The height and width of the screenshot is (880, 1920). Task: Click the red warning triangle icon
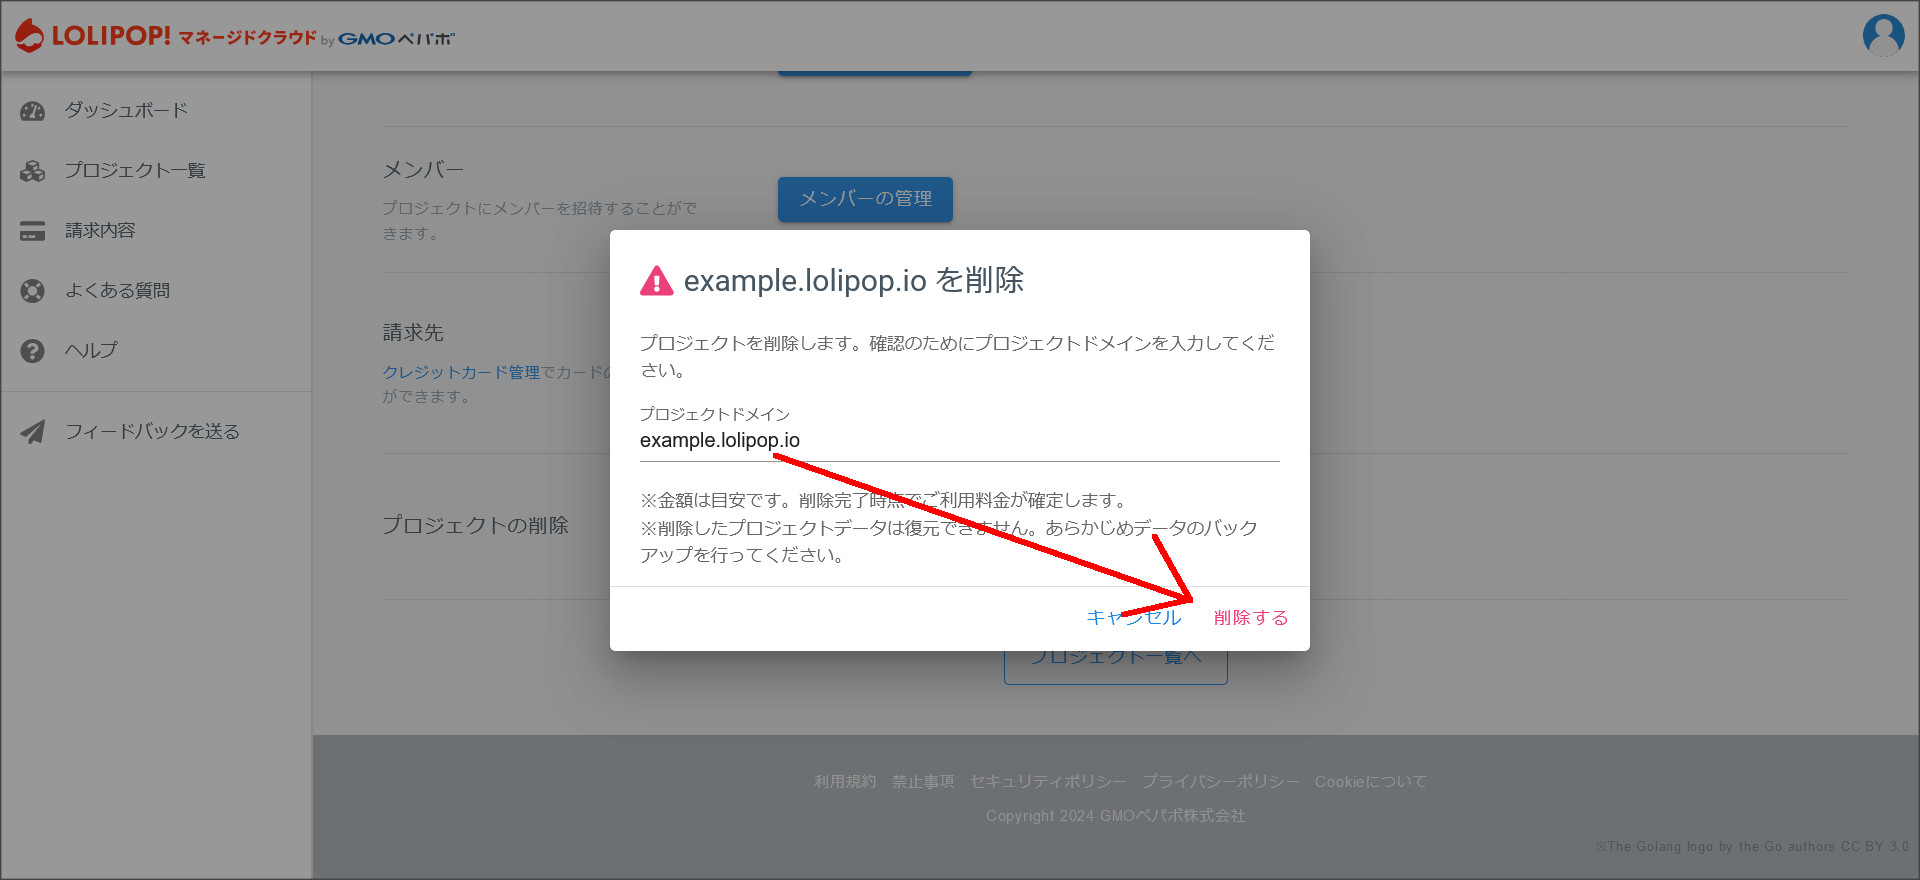[x=657, y=281]
